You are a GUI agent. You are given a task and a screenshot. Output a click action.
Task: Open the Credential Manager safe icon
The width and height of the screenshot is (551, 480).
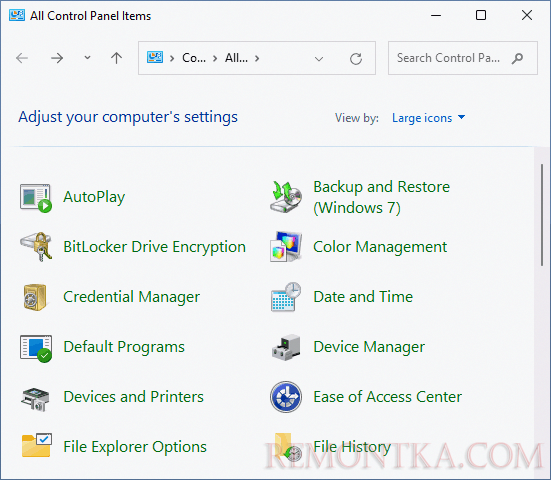click(x=35, y=297)
